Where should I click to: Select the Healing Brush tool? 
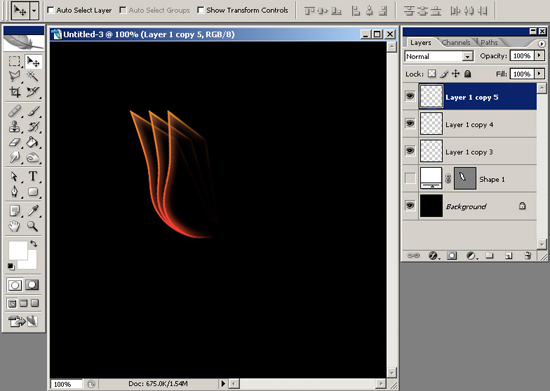pyautogui.click(x=15, y=112)
